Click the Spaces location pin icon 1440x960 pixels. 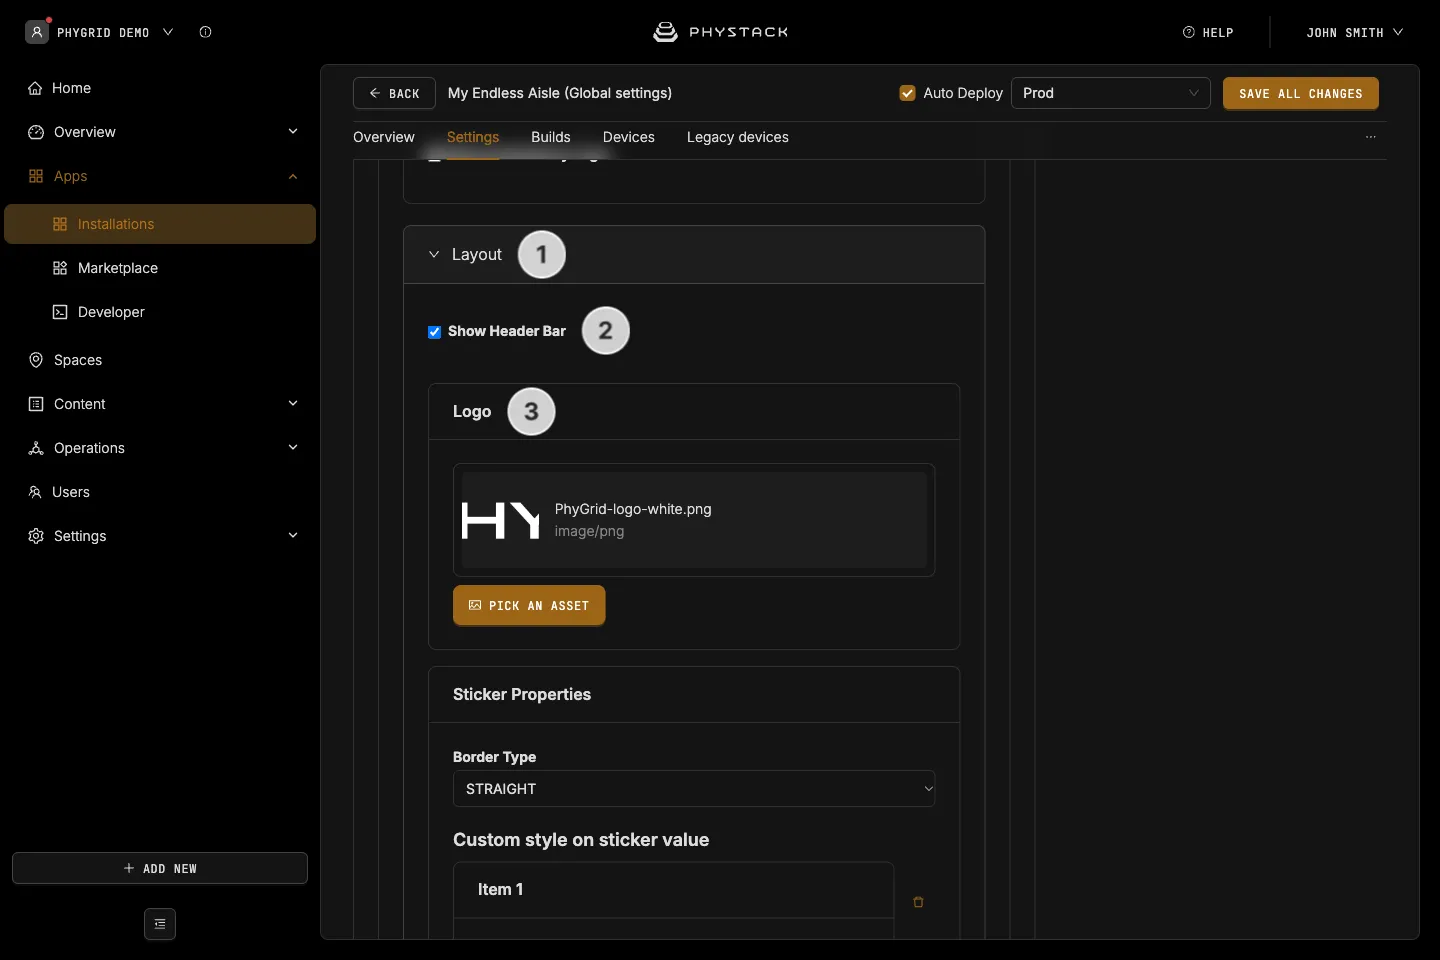tap(36, 360)
